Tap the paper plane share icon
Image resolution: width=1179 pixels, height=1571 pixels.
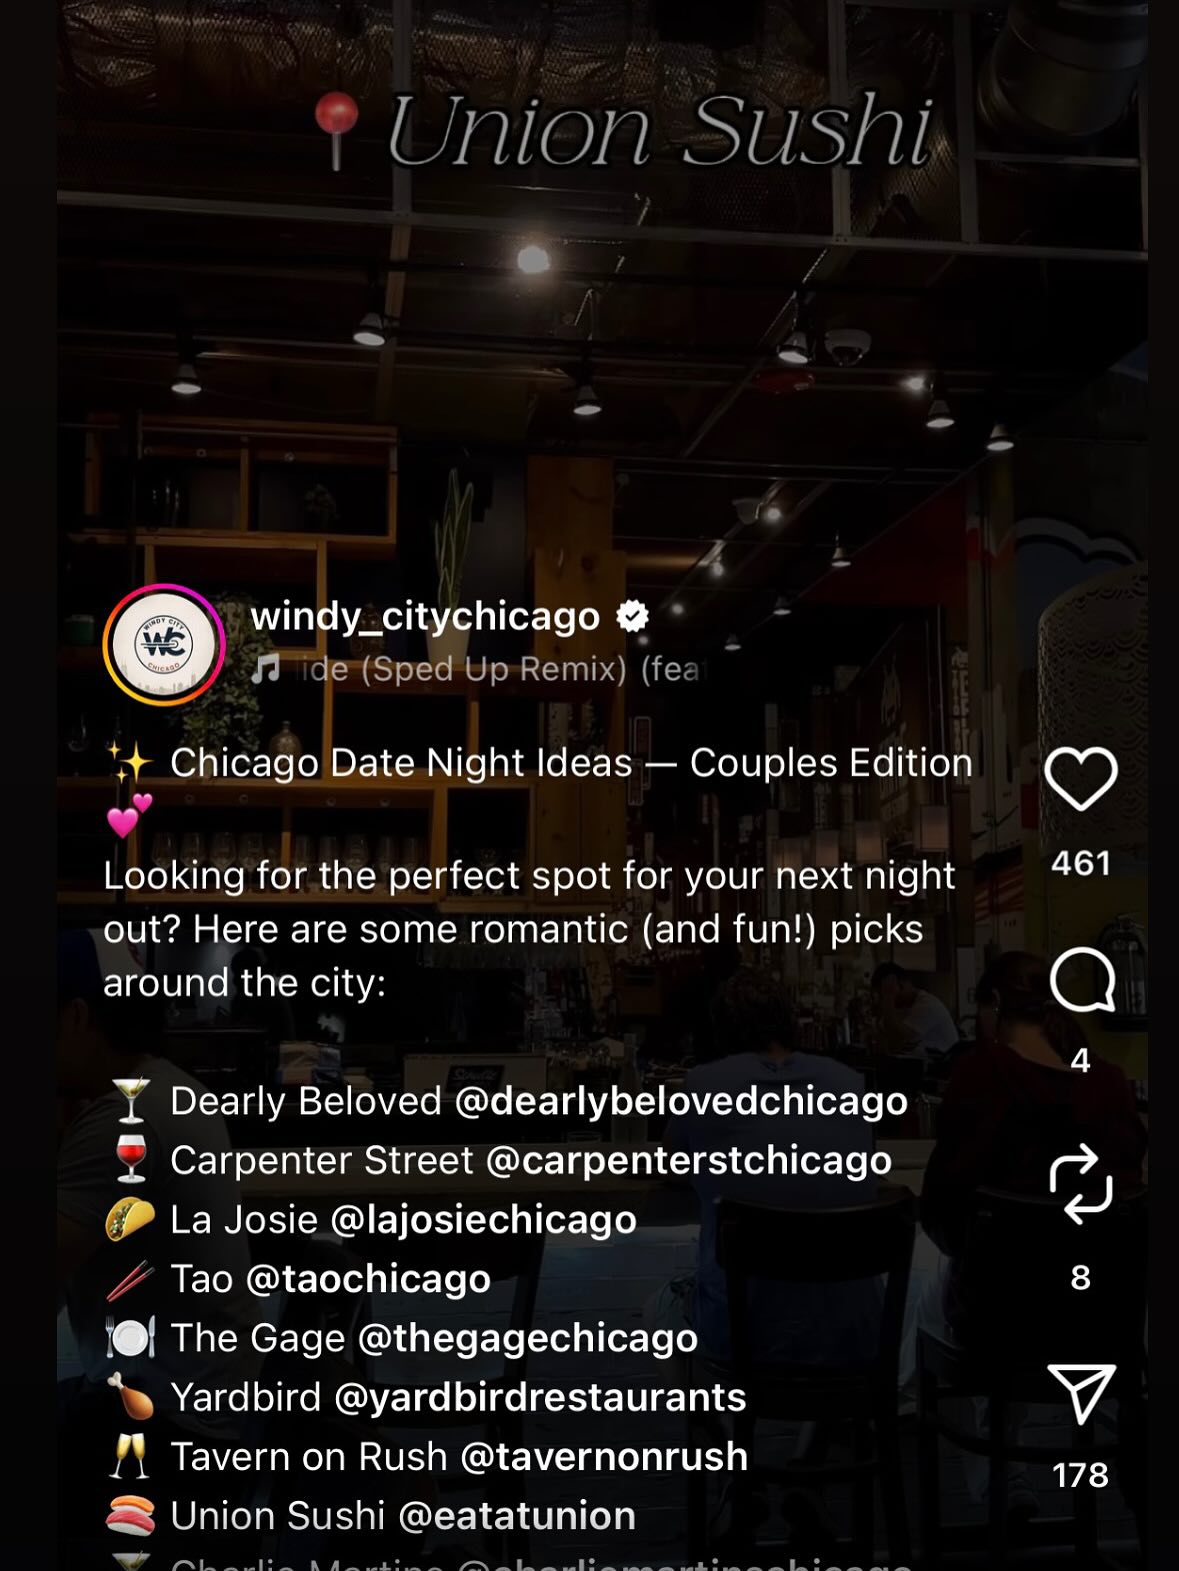pyautogui.click(x=1081, y=1392)
